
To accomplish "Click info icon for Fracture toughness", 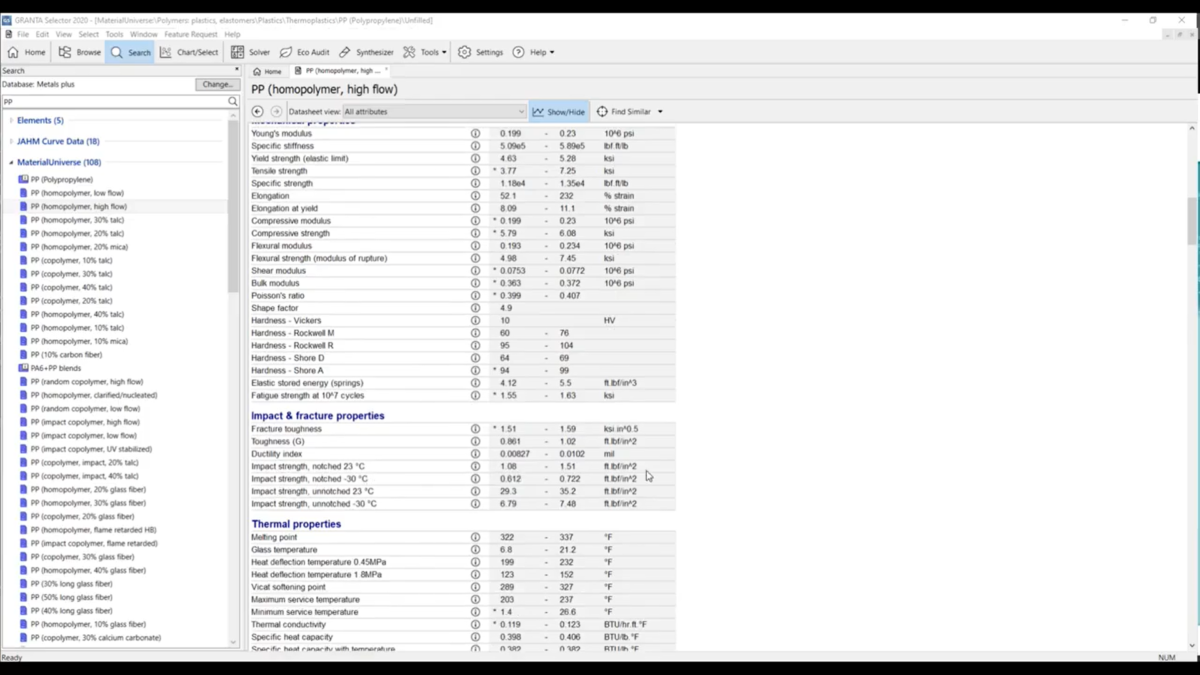I will coord(475,429).
